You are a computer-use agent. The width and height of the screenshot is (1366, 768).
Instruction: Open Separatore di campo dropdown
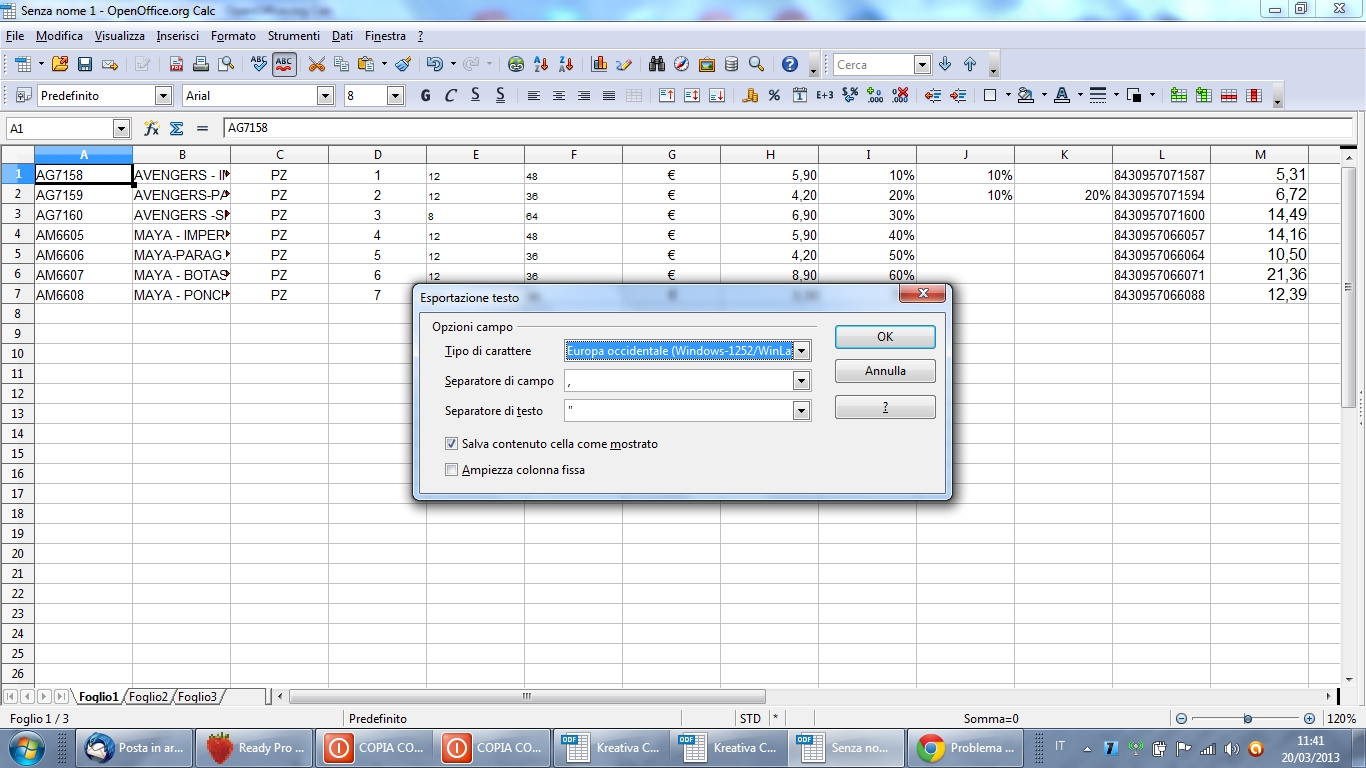[801, 381]
